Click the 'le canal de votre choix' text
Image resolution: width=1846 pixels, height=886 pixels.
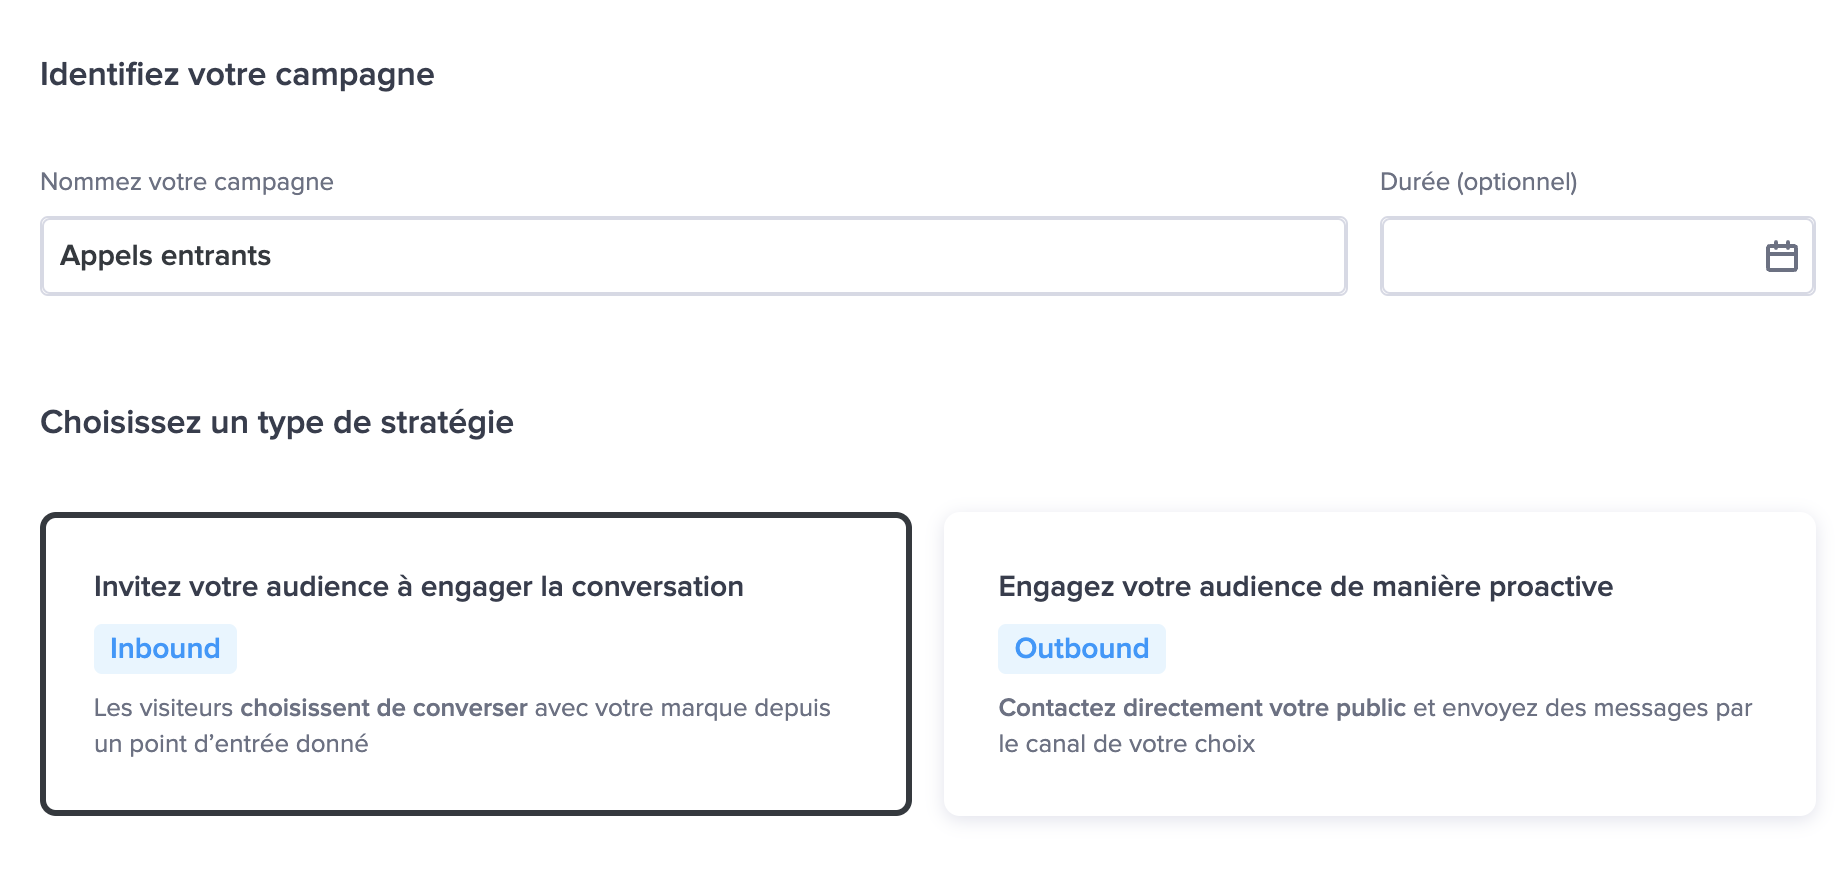1126,744
